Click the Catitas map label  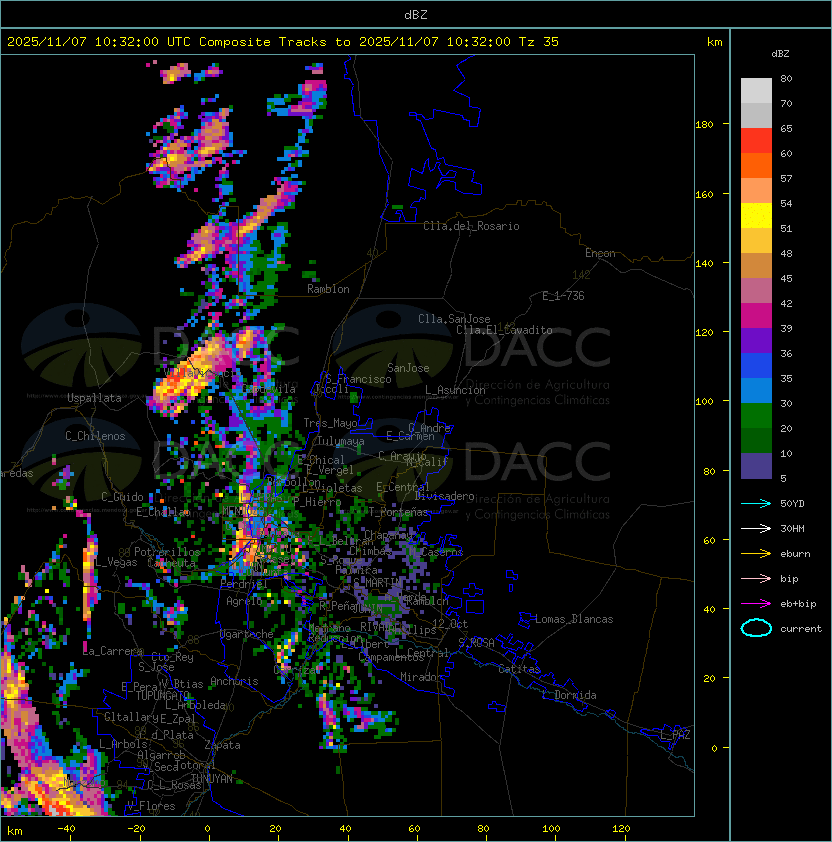519,669
